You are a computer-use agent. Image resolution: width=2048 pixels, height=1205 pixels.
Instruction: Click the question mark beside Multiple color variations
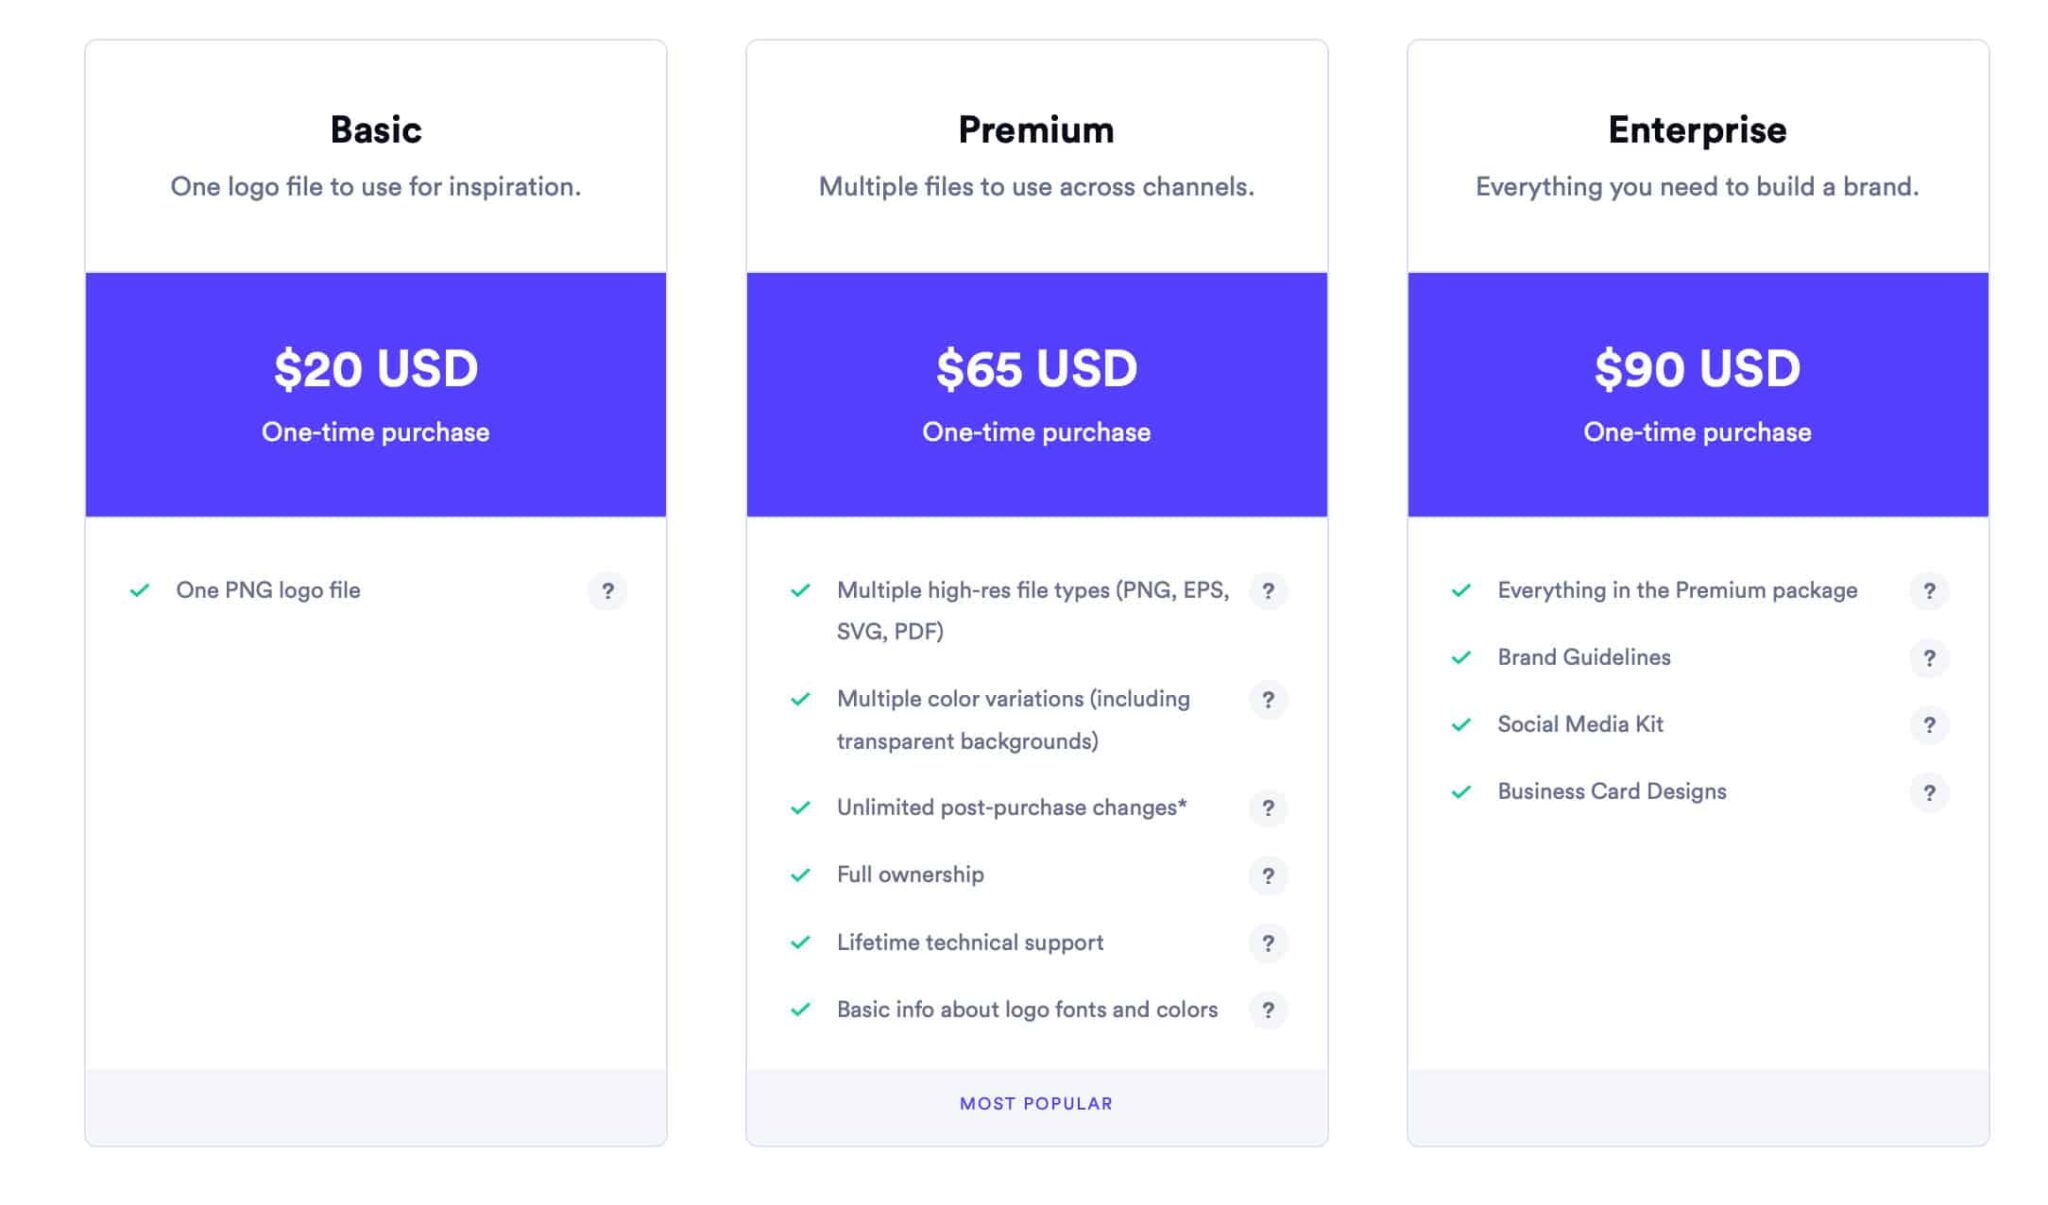(1269, 700)
